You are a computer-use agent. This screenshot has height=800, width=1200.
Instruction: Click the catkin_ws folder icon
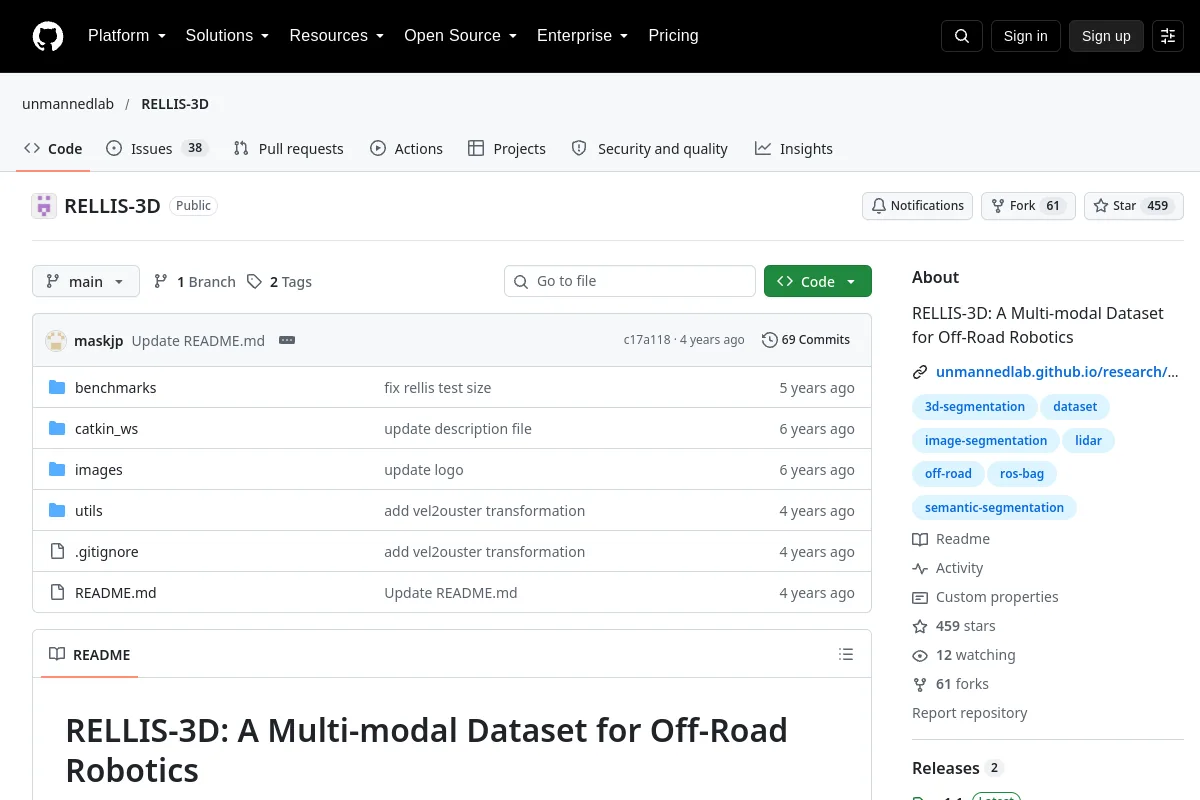click(57, 429)
